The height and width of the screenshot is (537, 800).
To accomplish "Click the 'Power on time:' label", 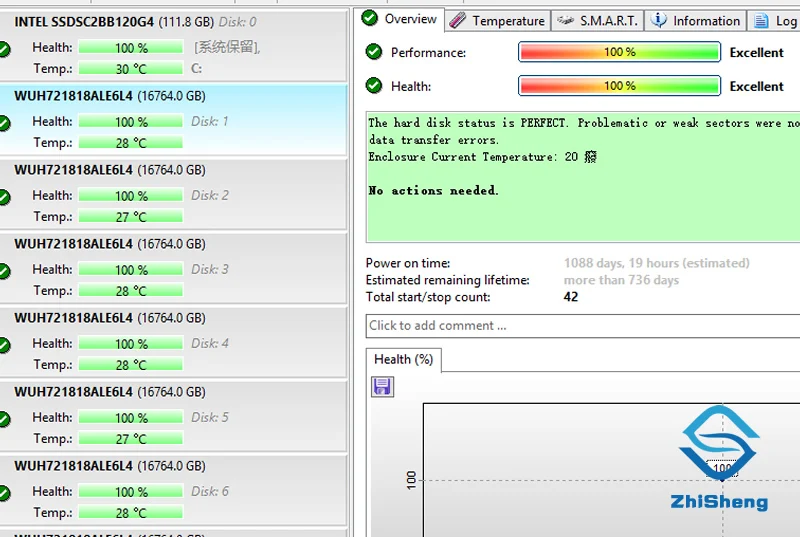I will pyautogui.click(x=408, y=263).
